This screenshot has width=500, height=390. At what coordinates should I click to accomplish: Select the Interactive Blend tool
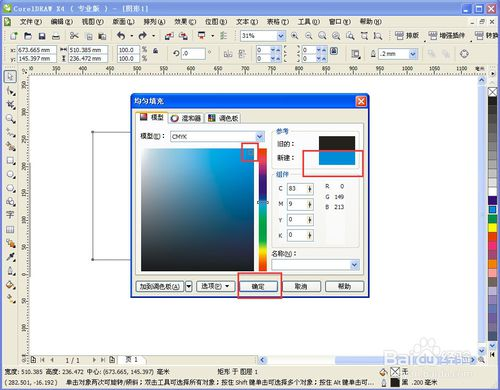pos(10,243)
